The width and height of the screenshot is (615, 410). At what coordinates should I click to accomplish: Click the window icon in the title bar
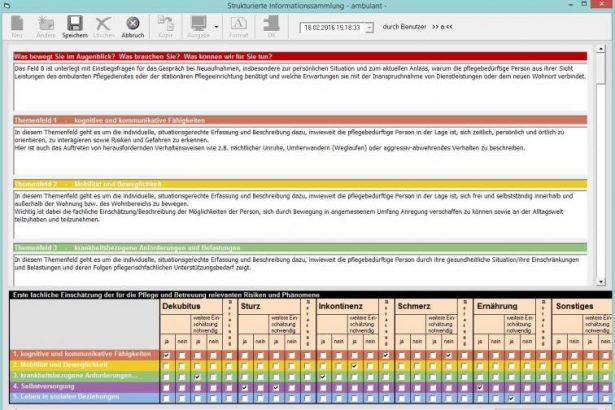pyautogui.click(x=7, y=5)
